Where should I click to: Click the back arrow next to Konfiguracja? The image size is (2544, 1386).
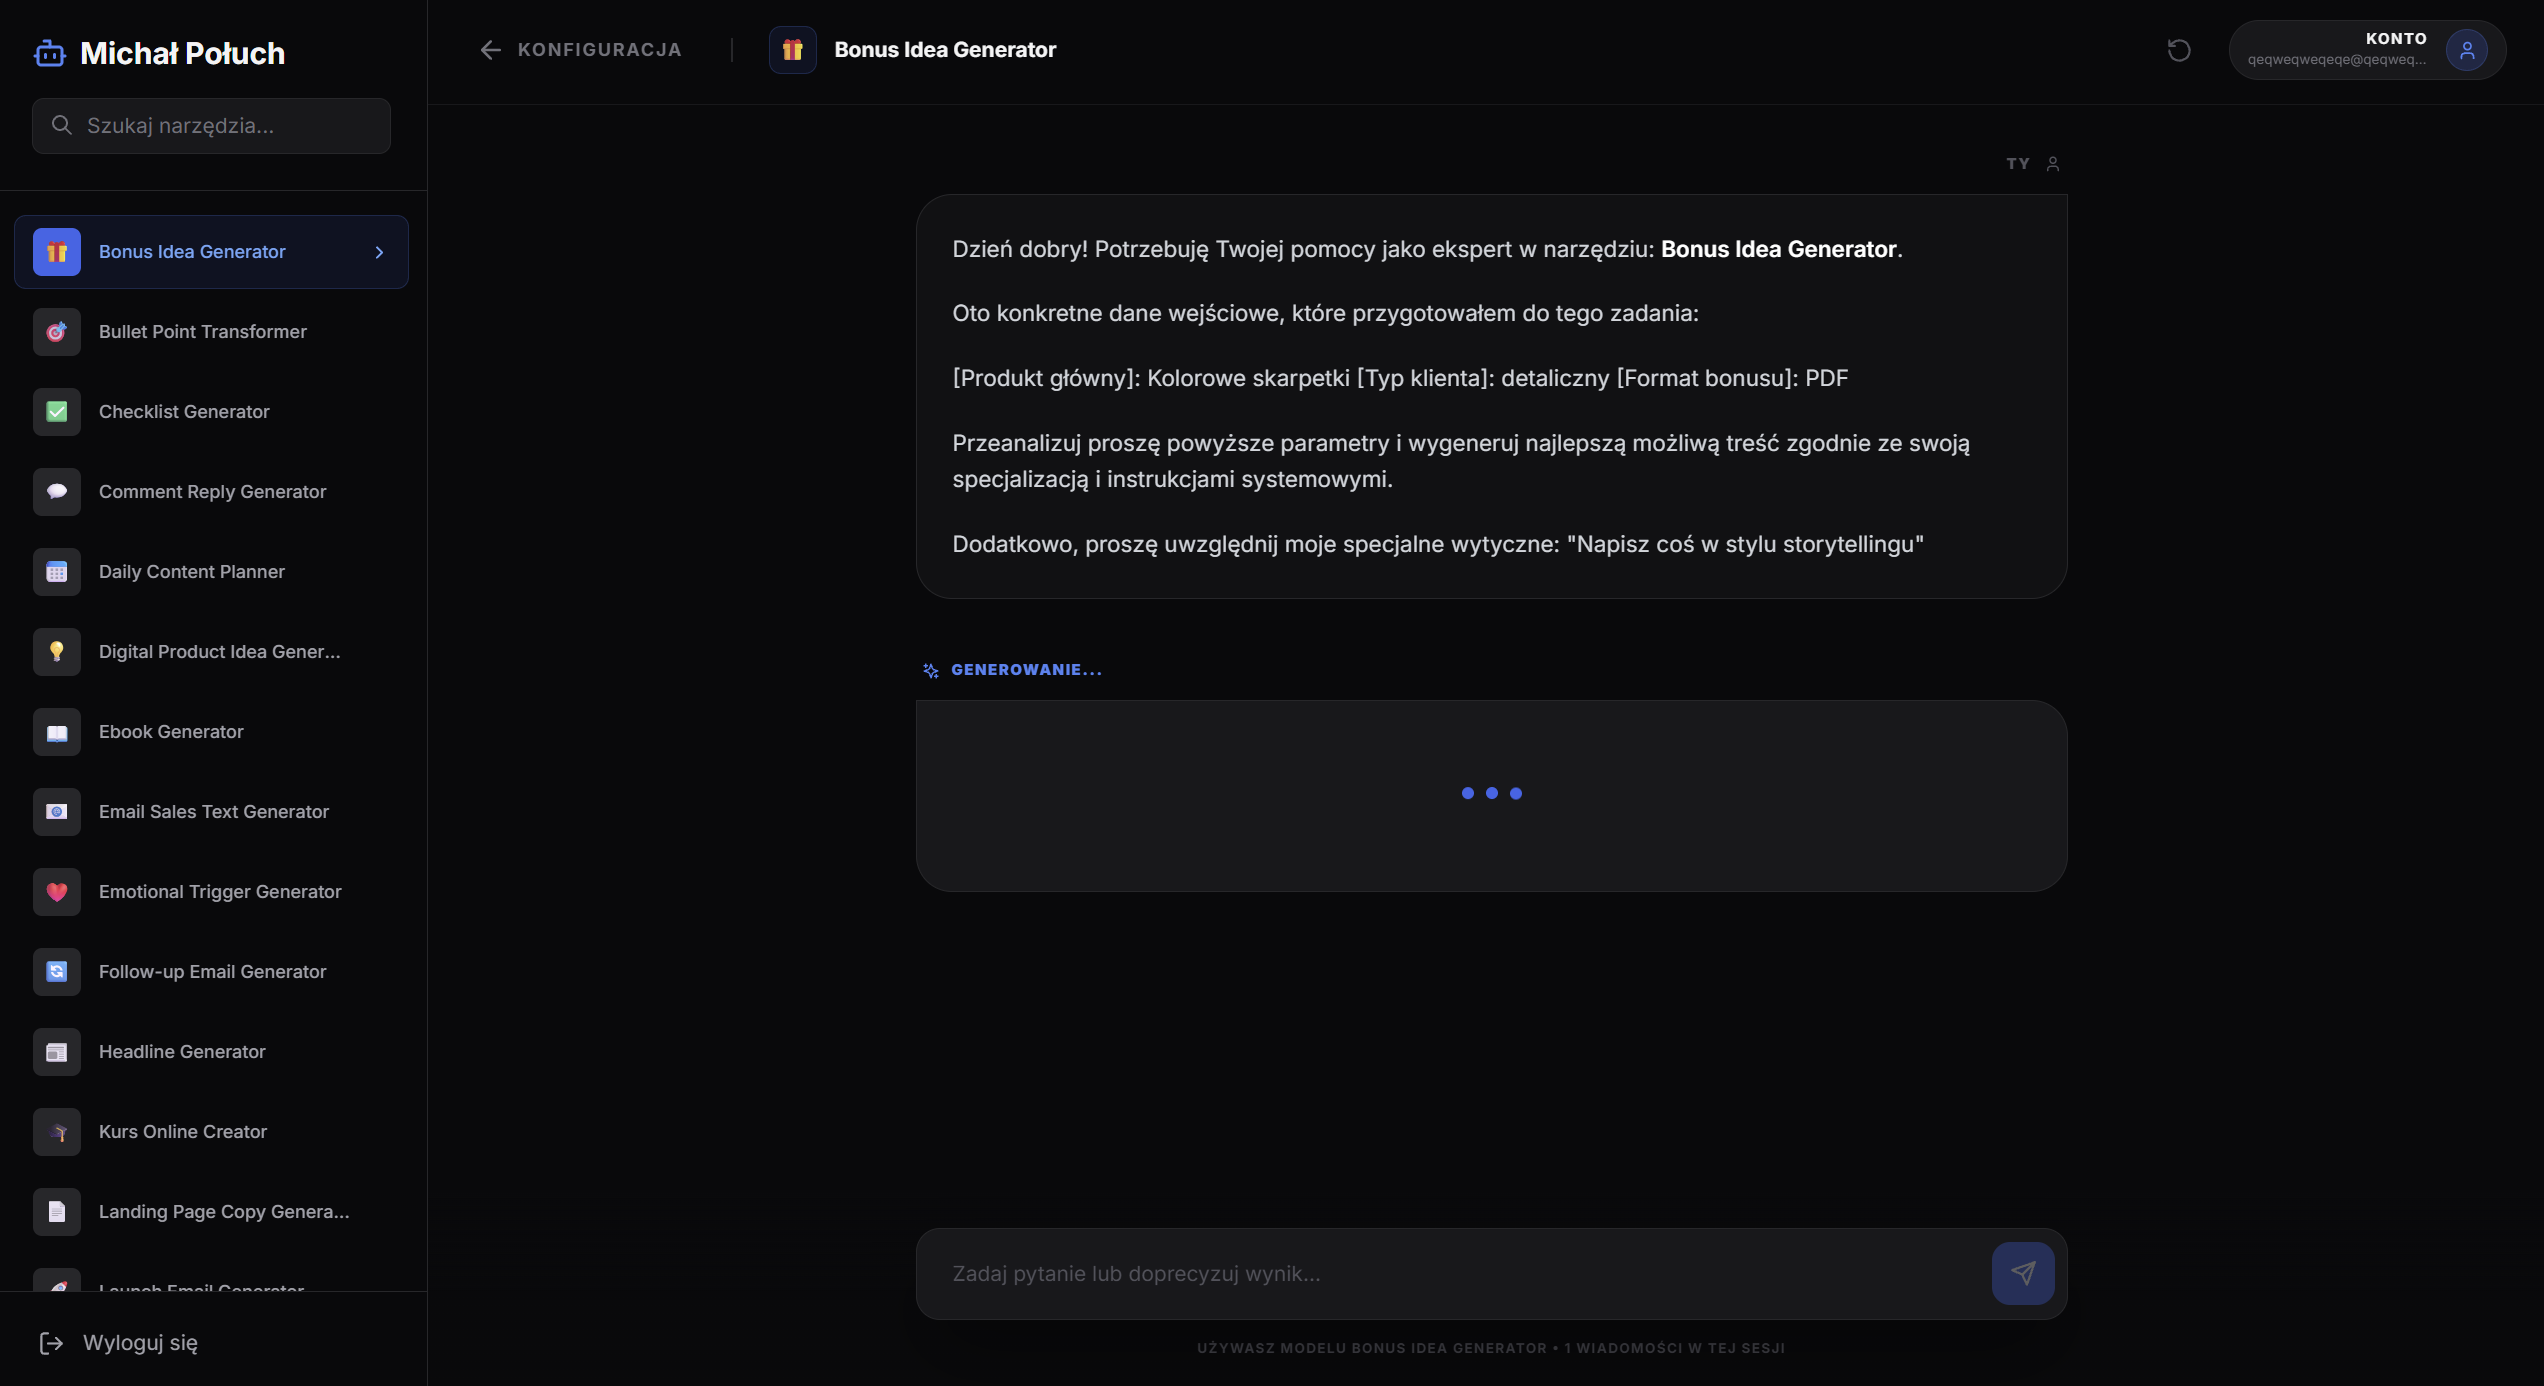[x=490, y=50]
